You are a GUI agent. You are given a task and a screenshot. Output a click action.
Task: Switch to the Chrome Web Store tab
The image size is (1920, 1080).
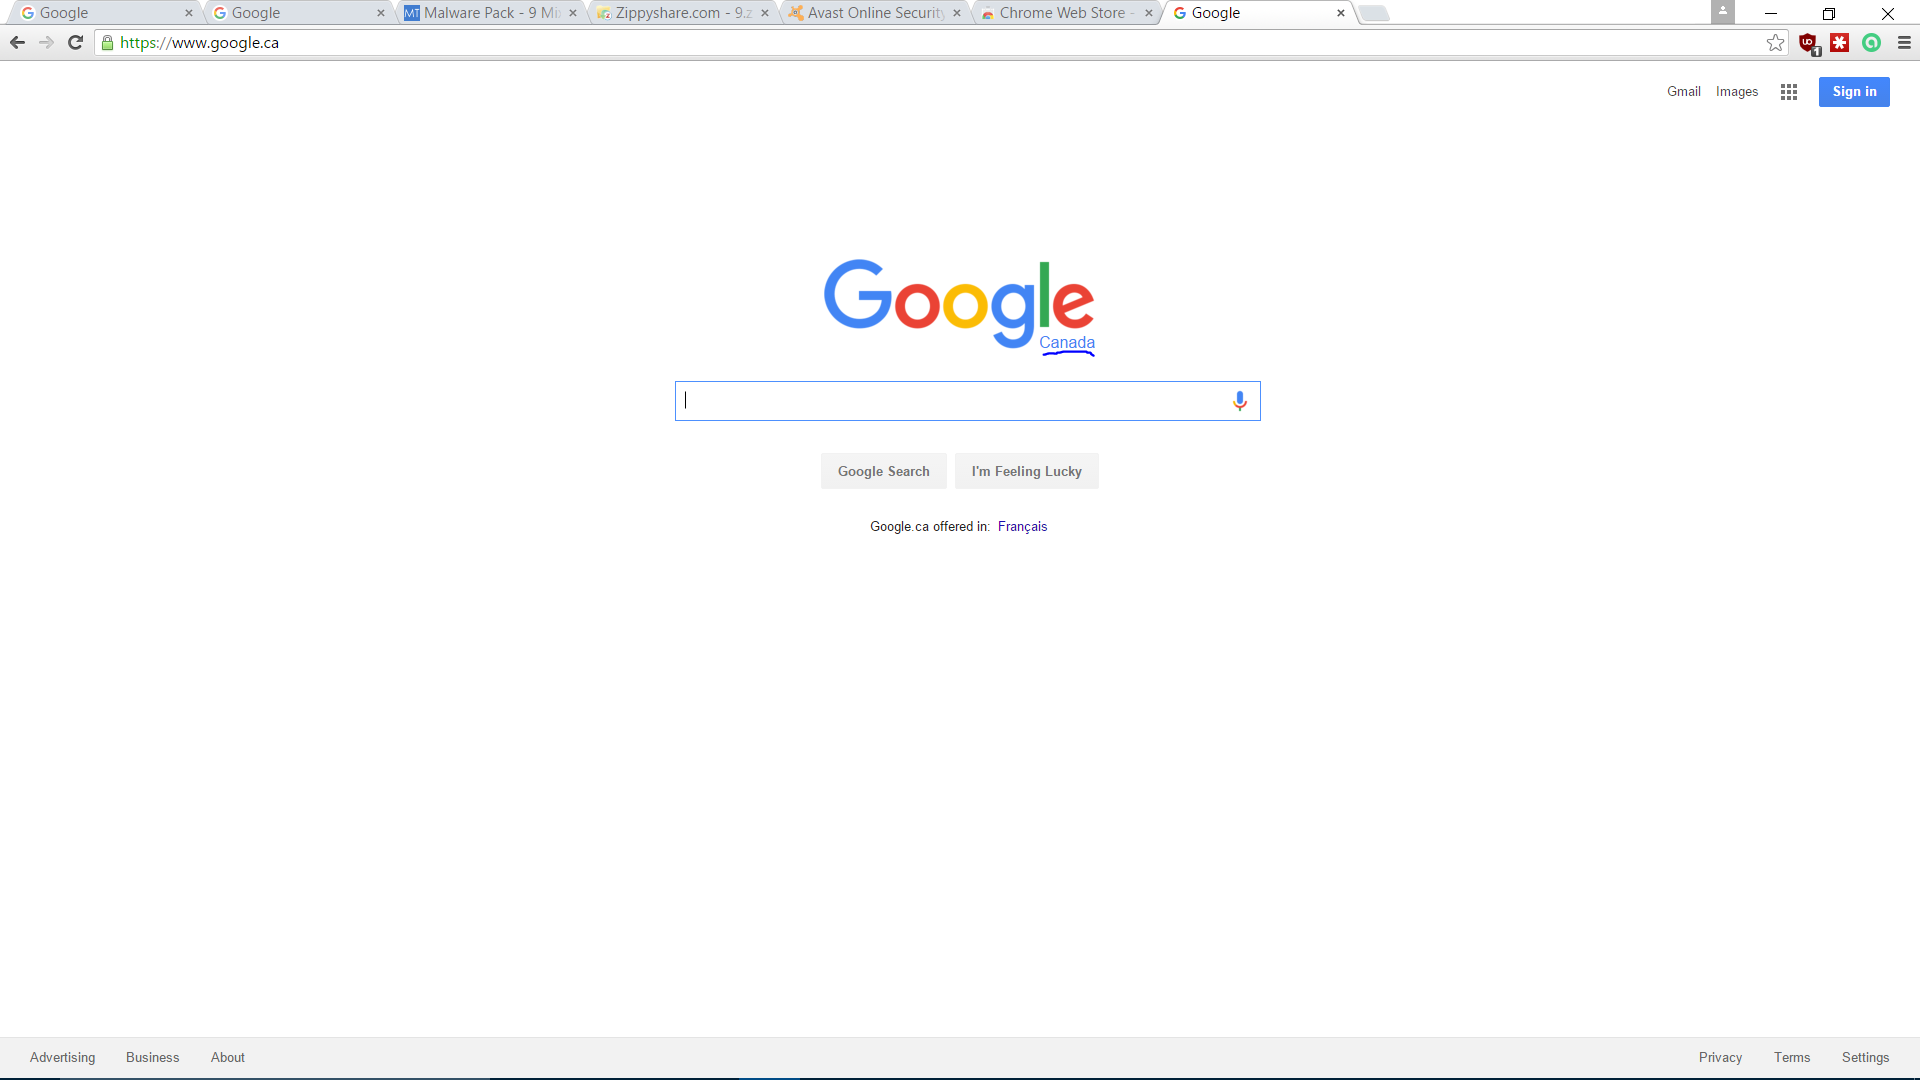pyautogui.click(x=1060, y=13)
